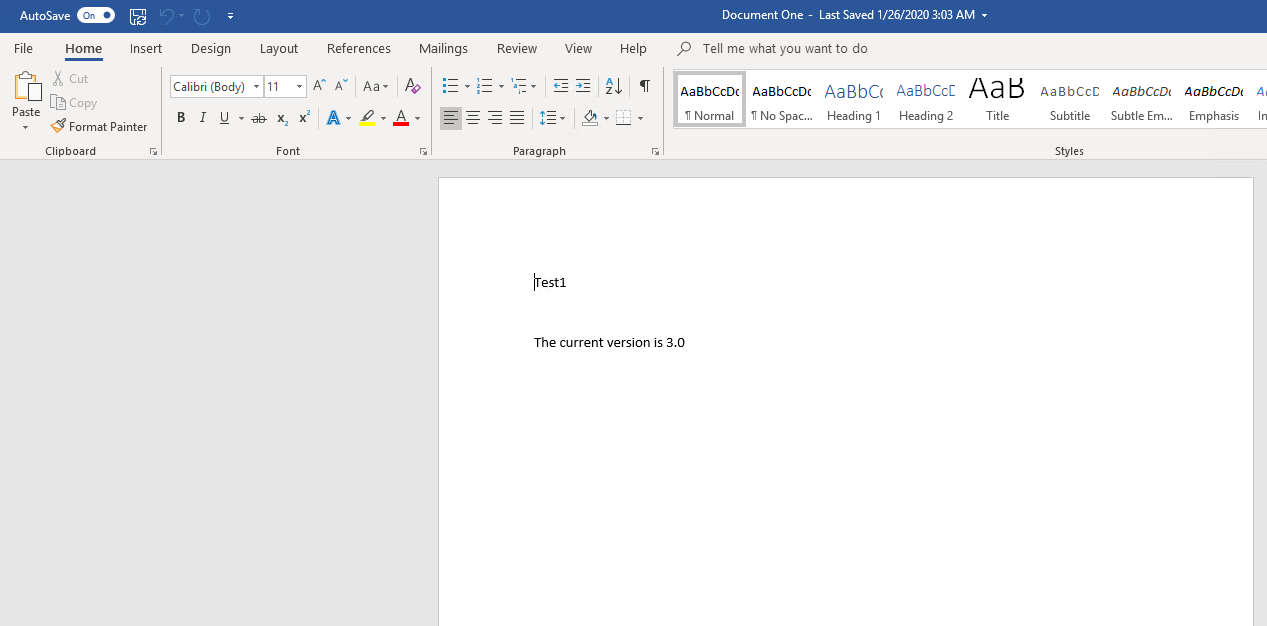This screenshot has height=626, width=1267.
Task: Switch to the Design tab
Action: pyautogui.click(x=211, y=48)
